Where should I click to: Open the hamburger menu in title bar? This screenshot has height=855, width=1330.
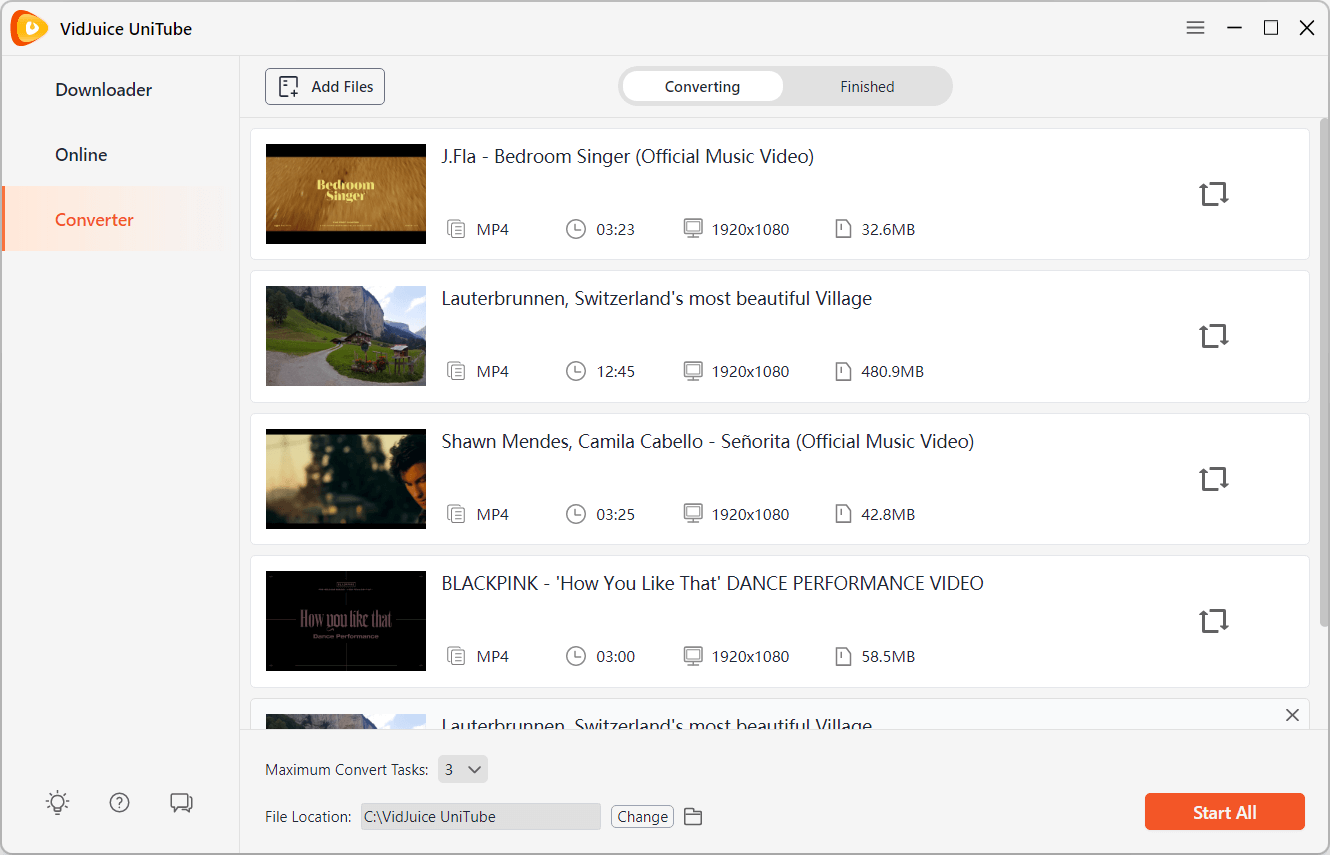1195,28
